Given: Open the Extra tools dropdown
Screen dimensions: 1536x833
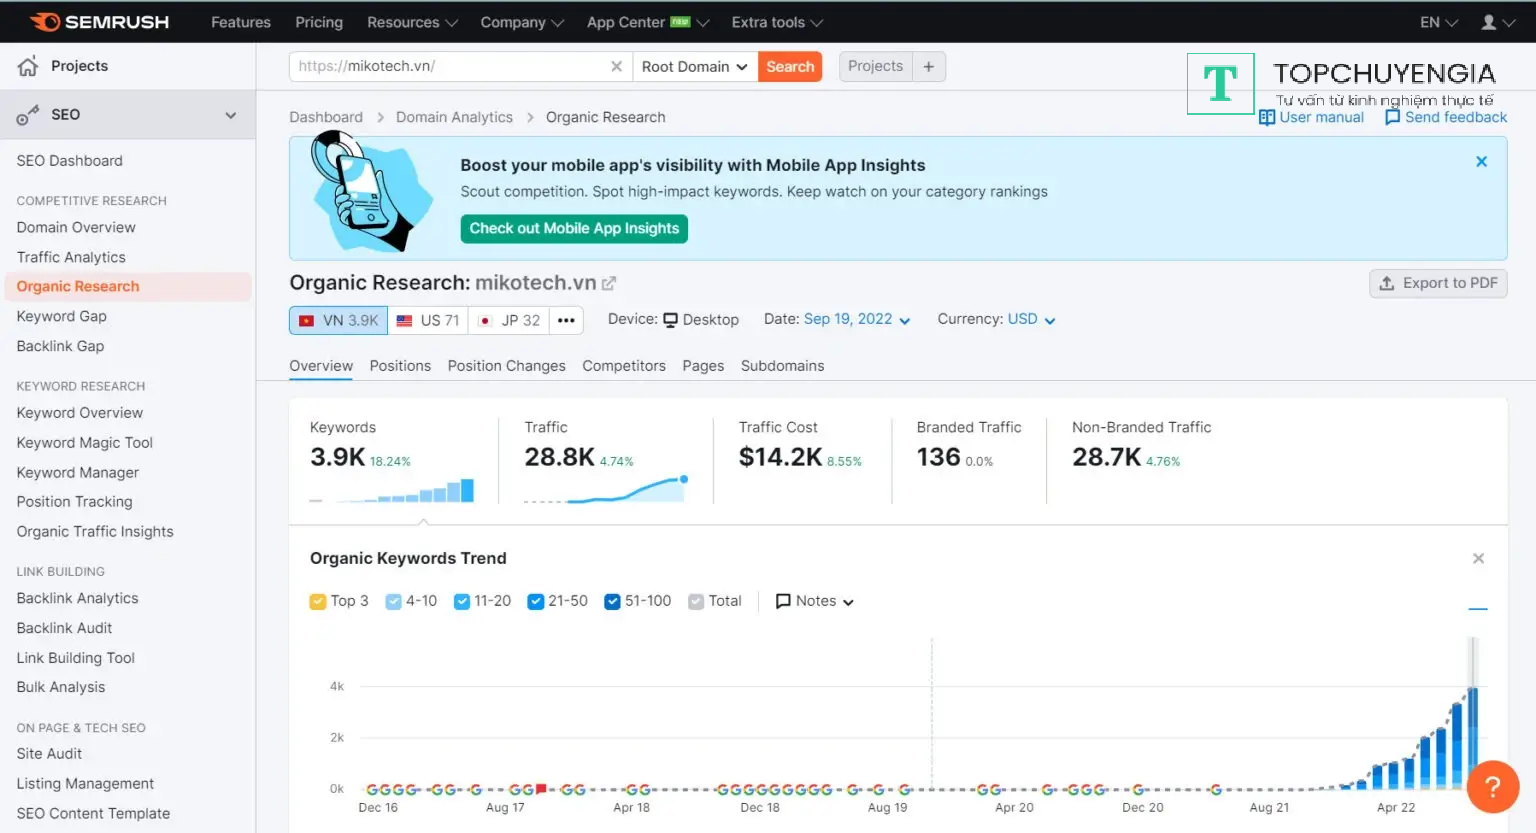Looking at the screenshot, I should click(777, 22).
